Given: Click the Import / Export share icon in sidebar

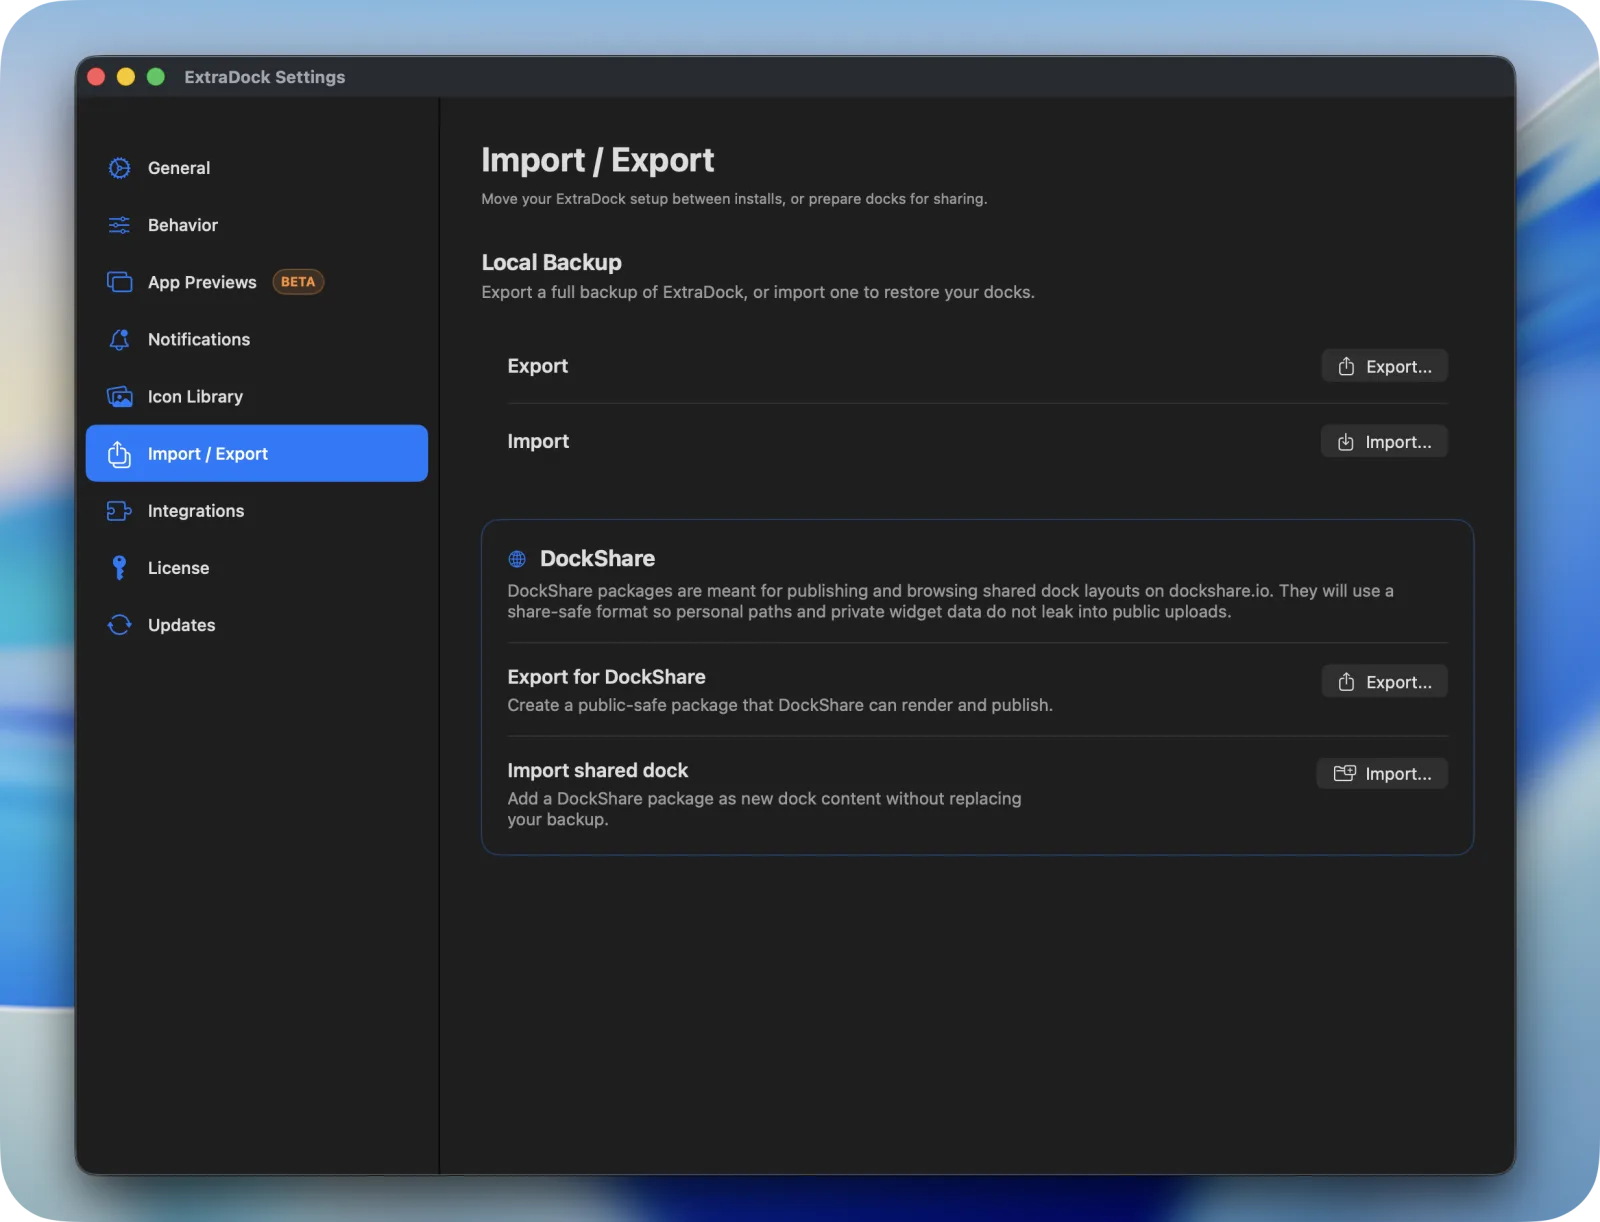Looking at the screenshot, I should pyautogui.click(x=119, y=454).
